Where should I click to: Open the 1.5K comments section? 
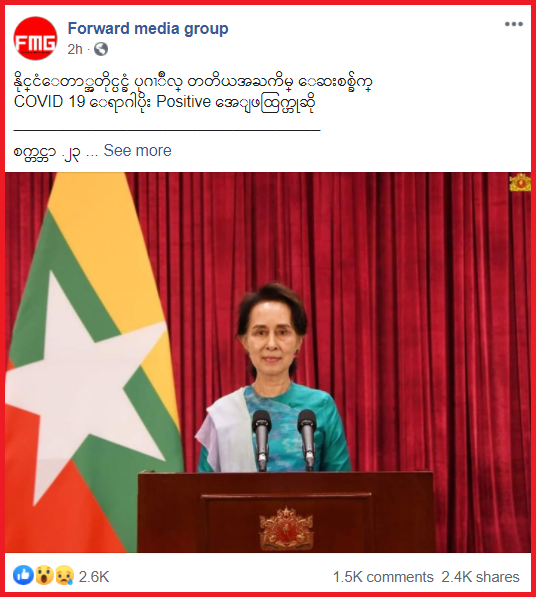point(383,577)
